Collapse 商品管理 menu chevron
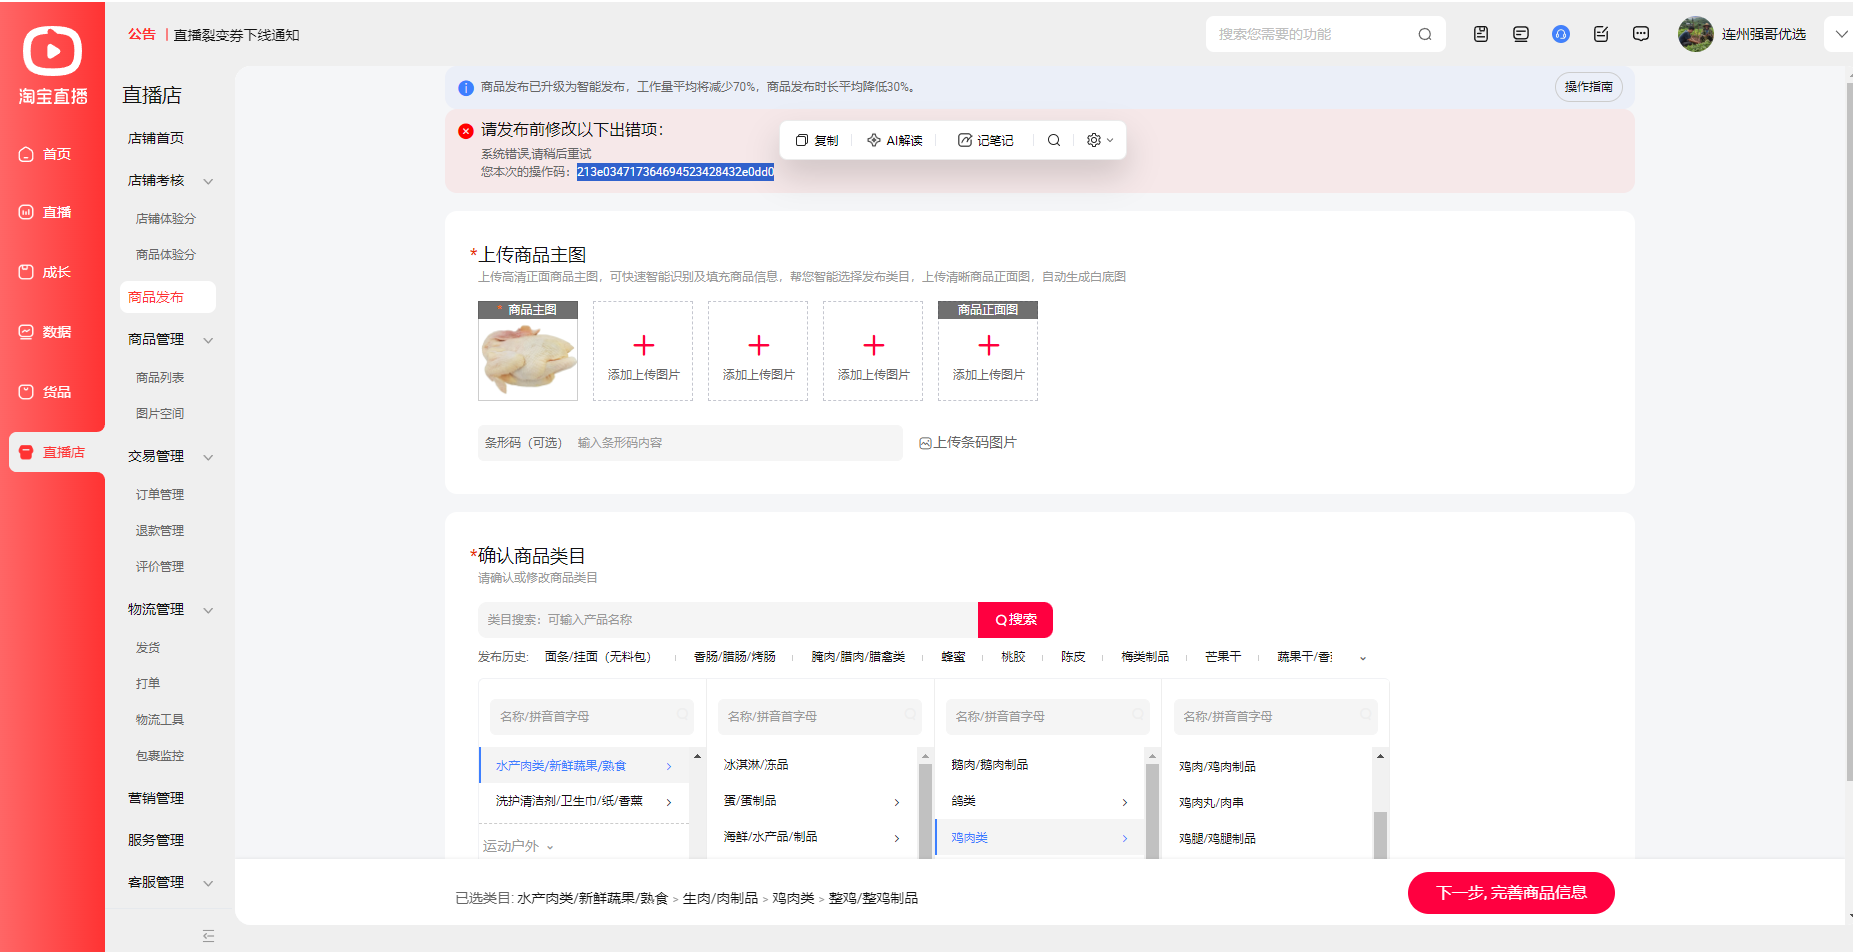 (208, 340)
